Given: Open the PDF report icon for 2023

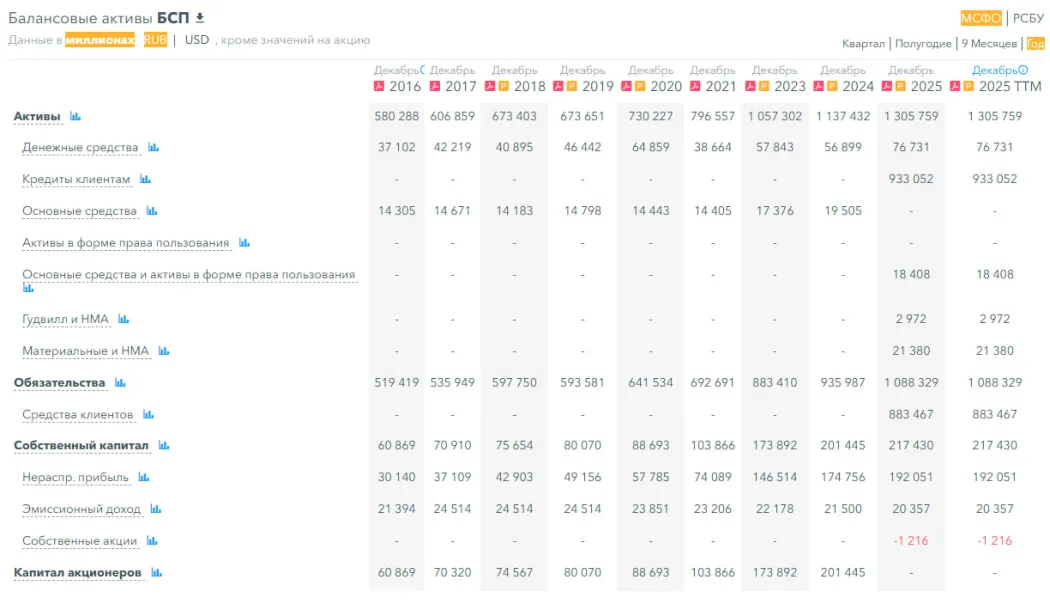Looking at the screenshot, I should [x=751, y=86].
